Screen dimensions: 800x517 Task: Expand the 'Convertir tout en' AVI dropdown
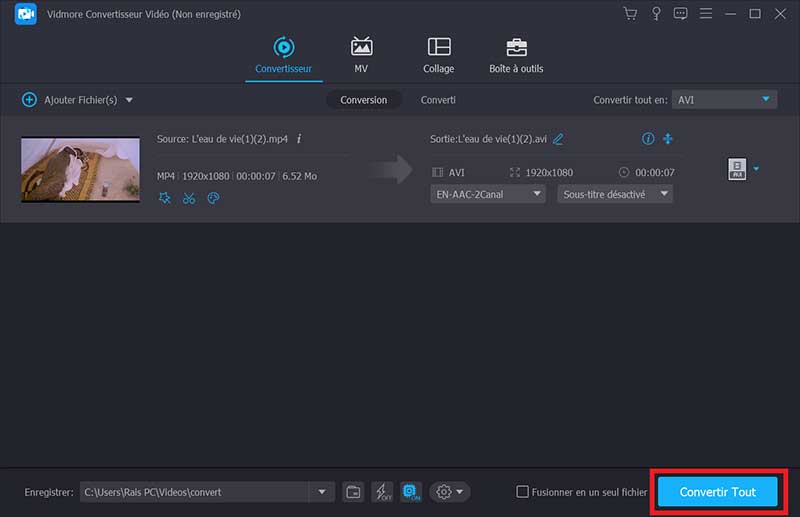point(724,99)
